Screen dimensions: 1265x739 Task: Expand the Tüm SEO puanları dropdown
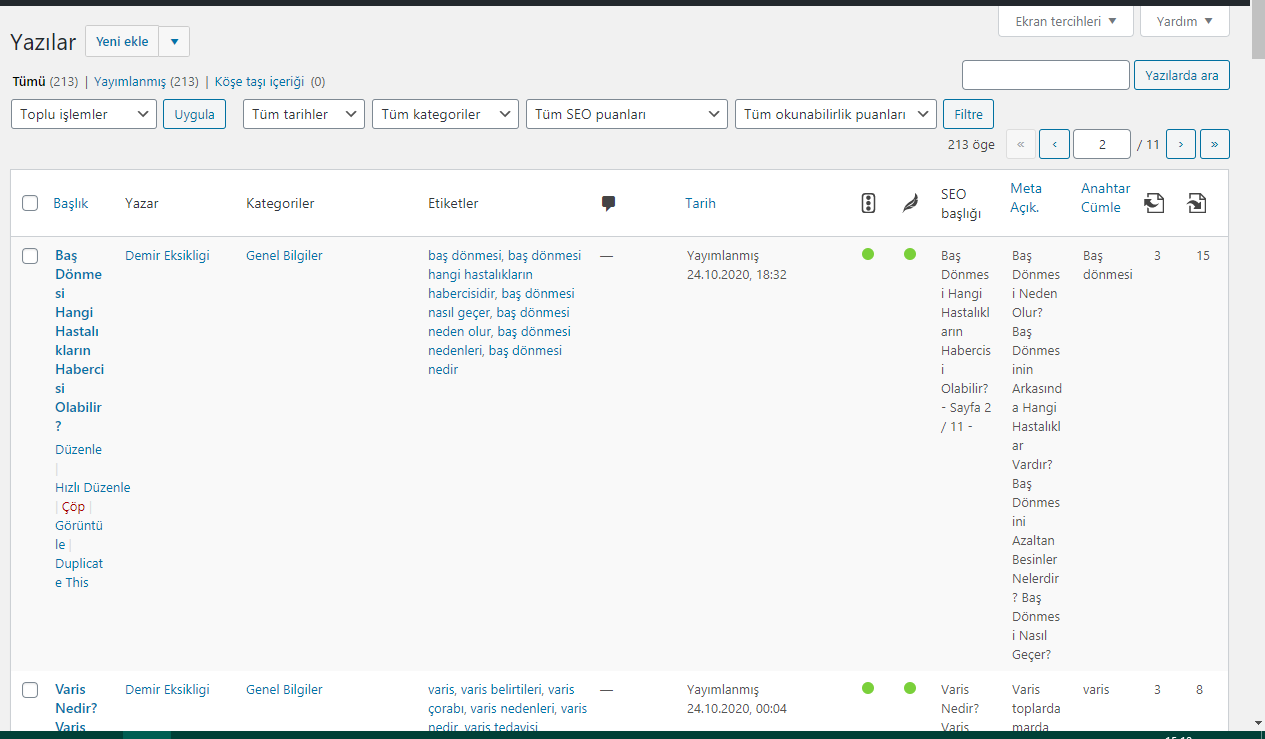[x=627, y=114]
